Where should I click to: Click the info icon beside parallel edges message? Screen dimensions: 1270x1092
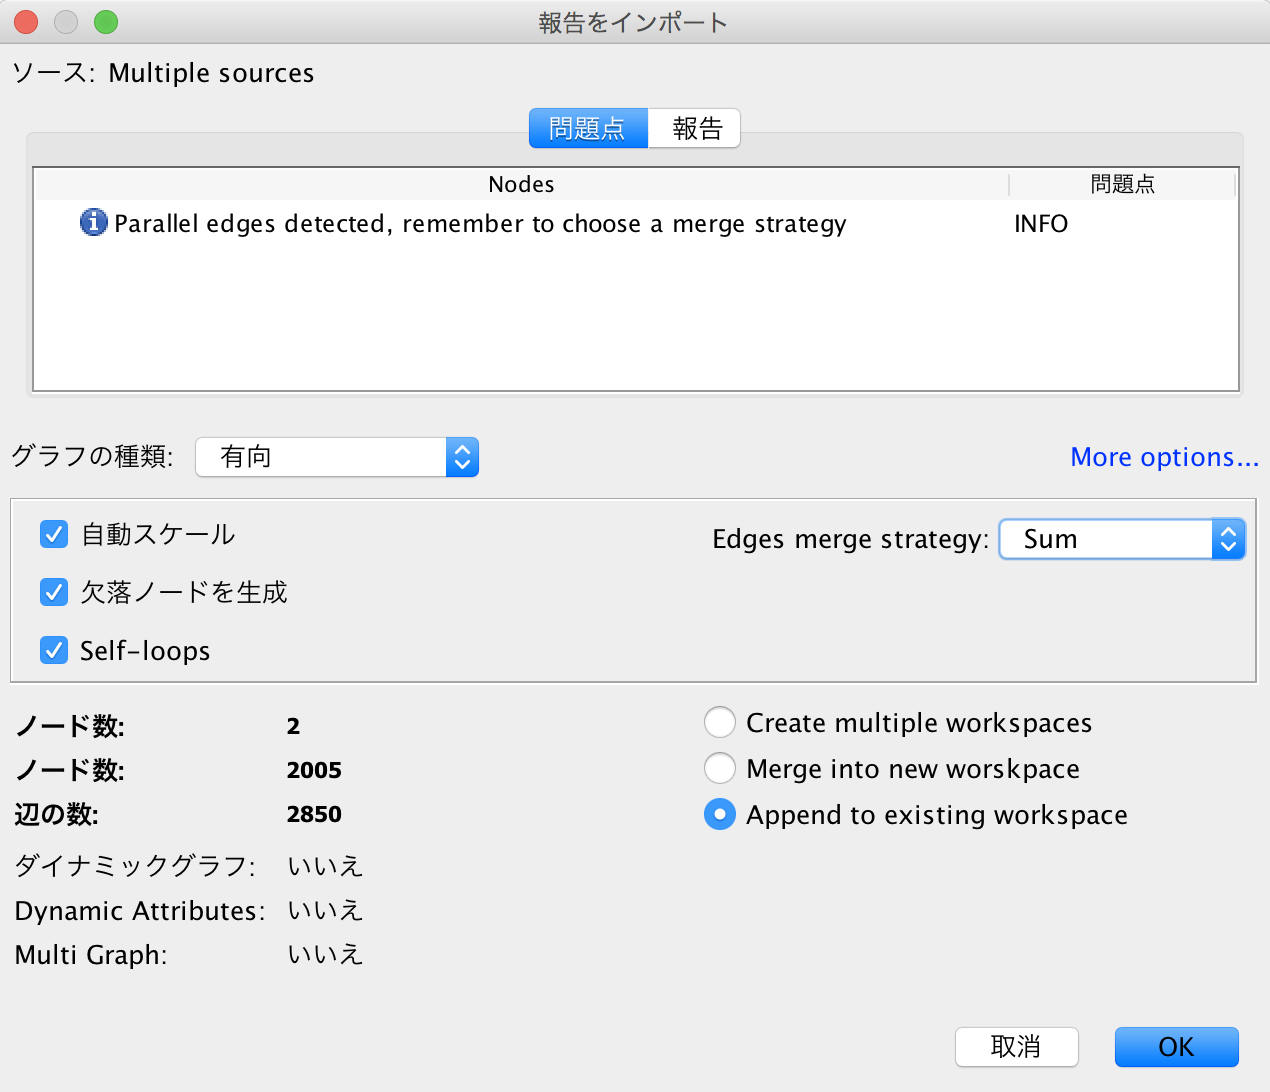(93, 222)
